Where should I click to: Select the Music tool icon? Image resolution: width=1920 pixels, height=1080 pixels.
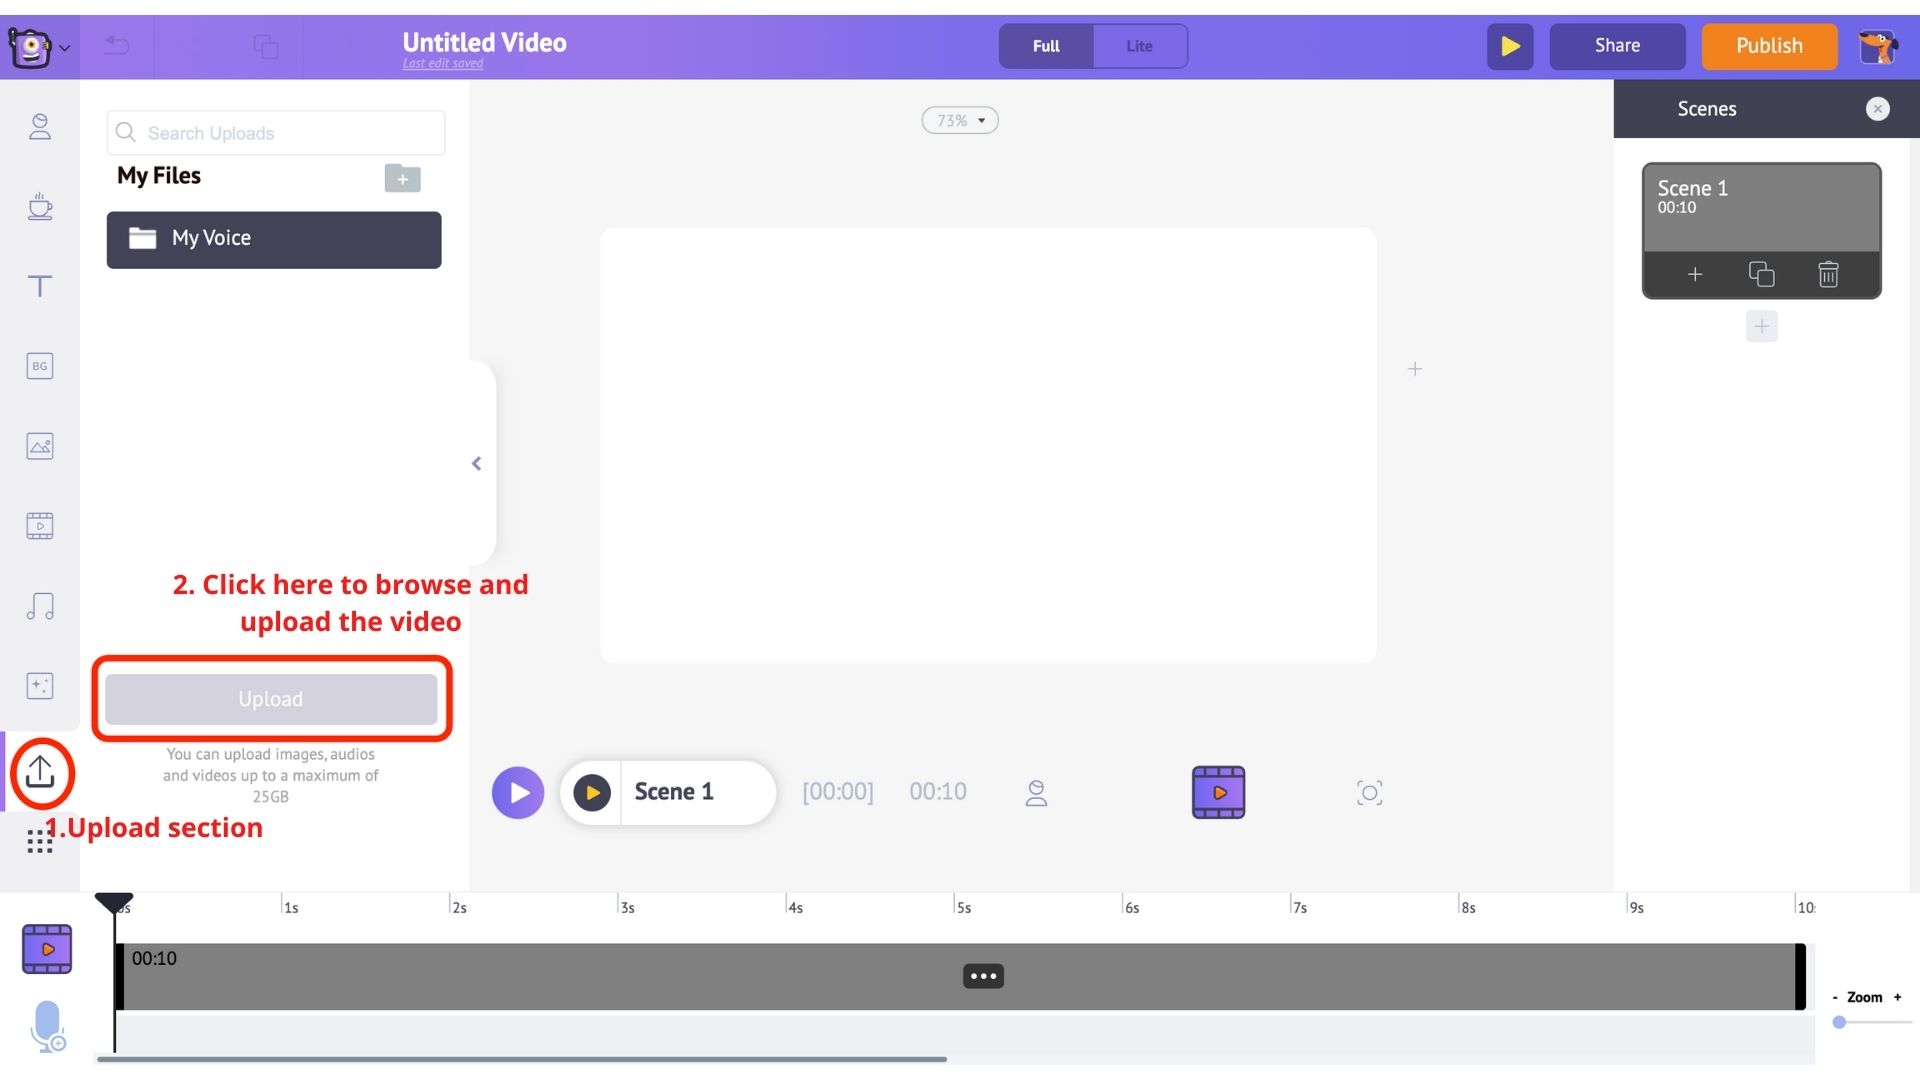coord(38,607)
